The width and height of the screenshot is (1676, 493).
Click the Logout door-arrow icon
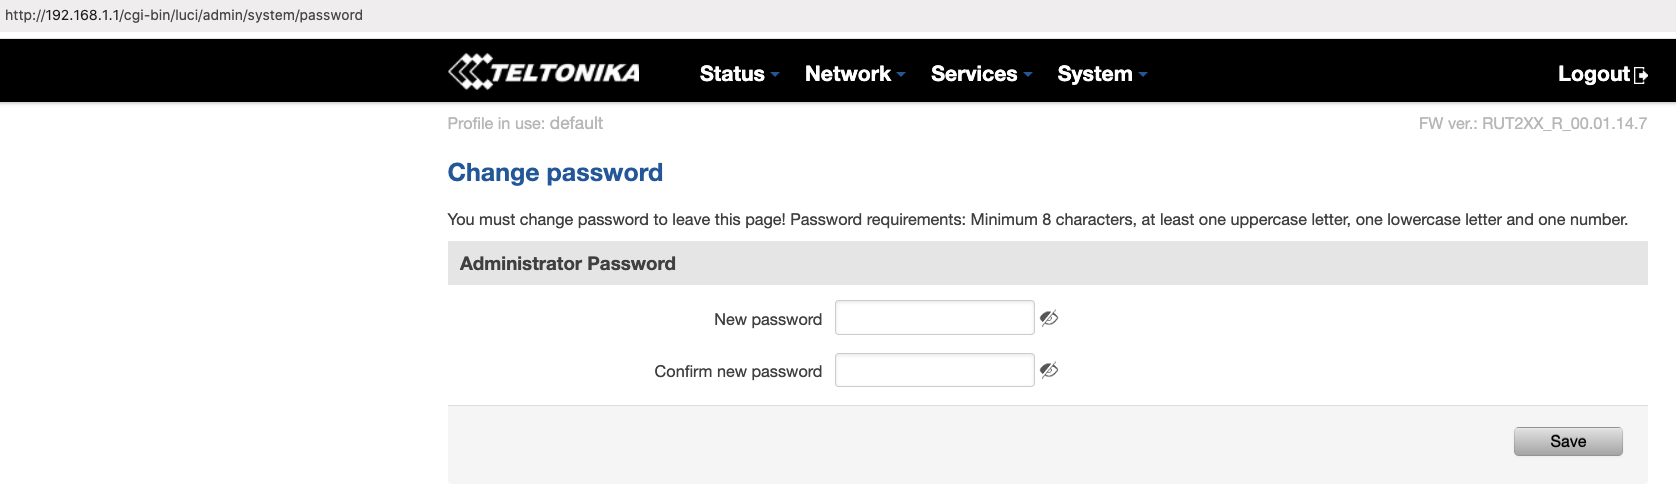(x=1641, y=75)
